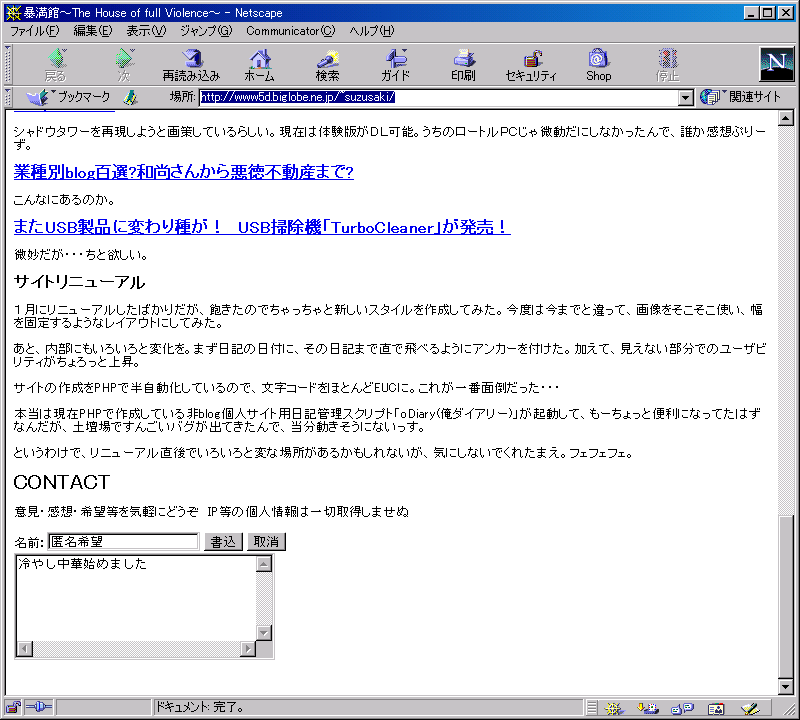This screenshot has width=800, height=720.
Task: Click the textarea scroll up arrow
Action: [264, 564]
